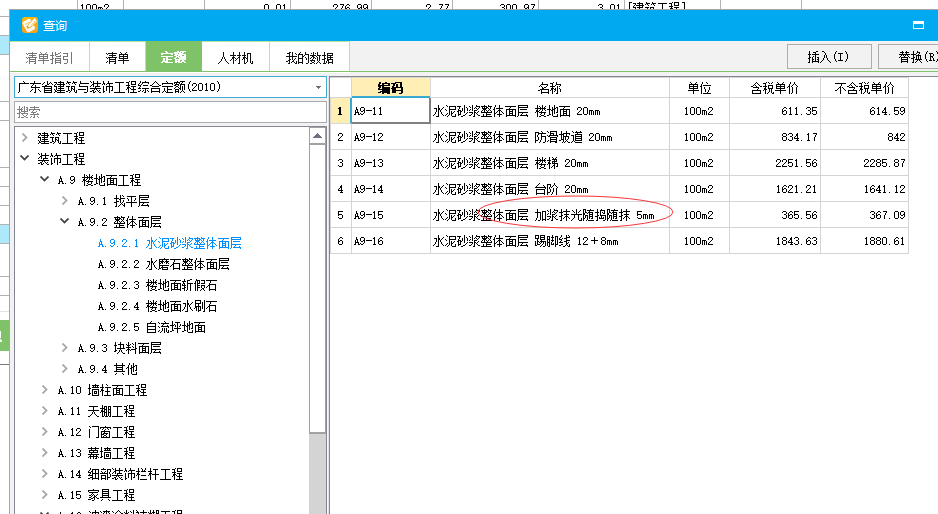The image size is (938, 514).
Task: Select A.15 家具工程 tree item
Action: coord(96,495)
